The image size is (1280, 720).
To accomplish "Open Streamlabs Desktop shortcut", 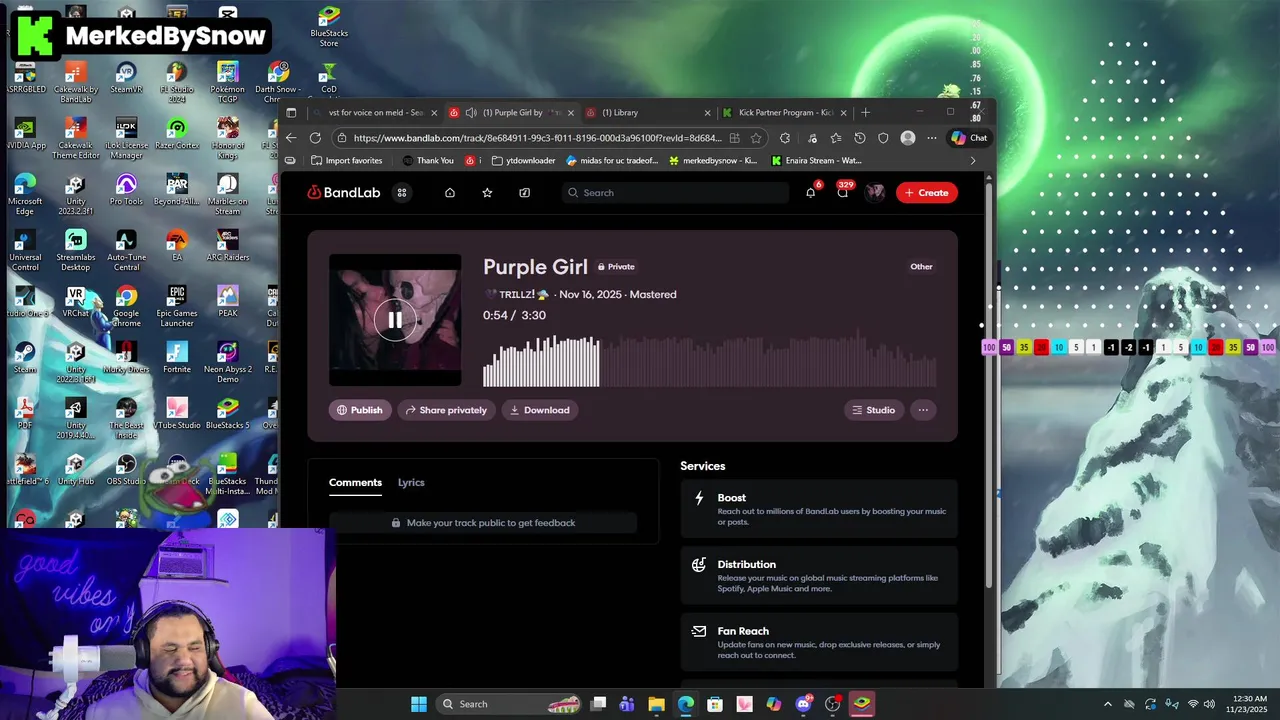I will [x=76, y=251].
